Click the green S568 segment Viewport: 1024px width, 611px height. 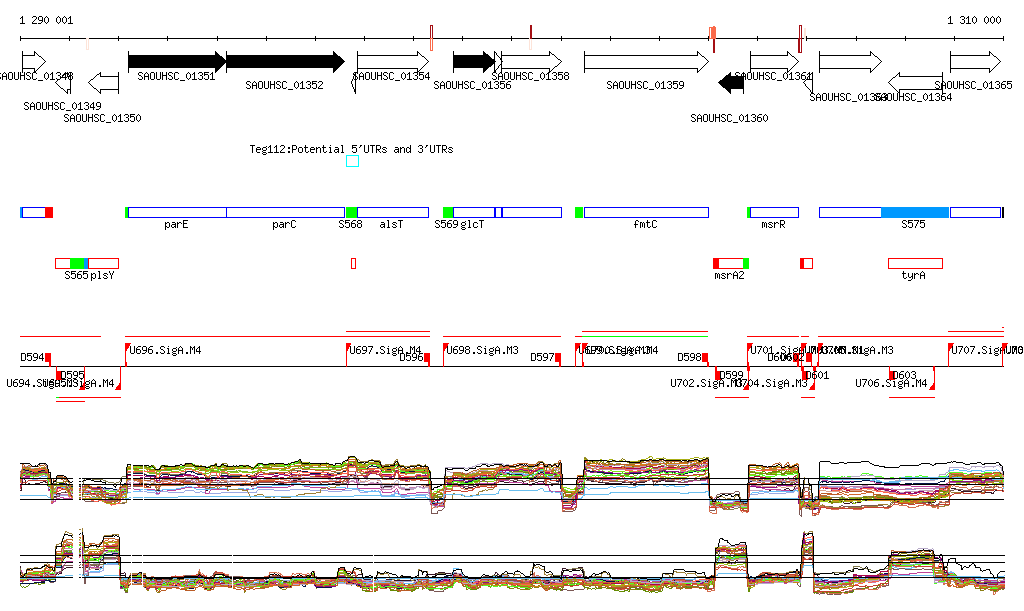tap(351, 212)
